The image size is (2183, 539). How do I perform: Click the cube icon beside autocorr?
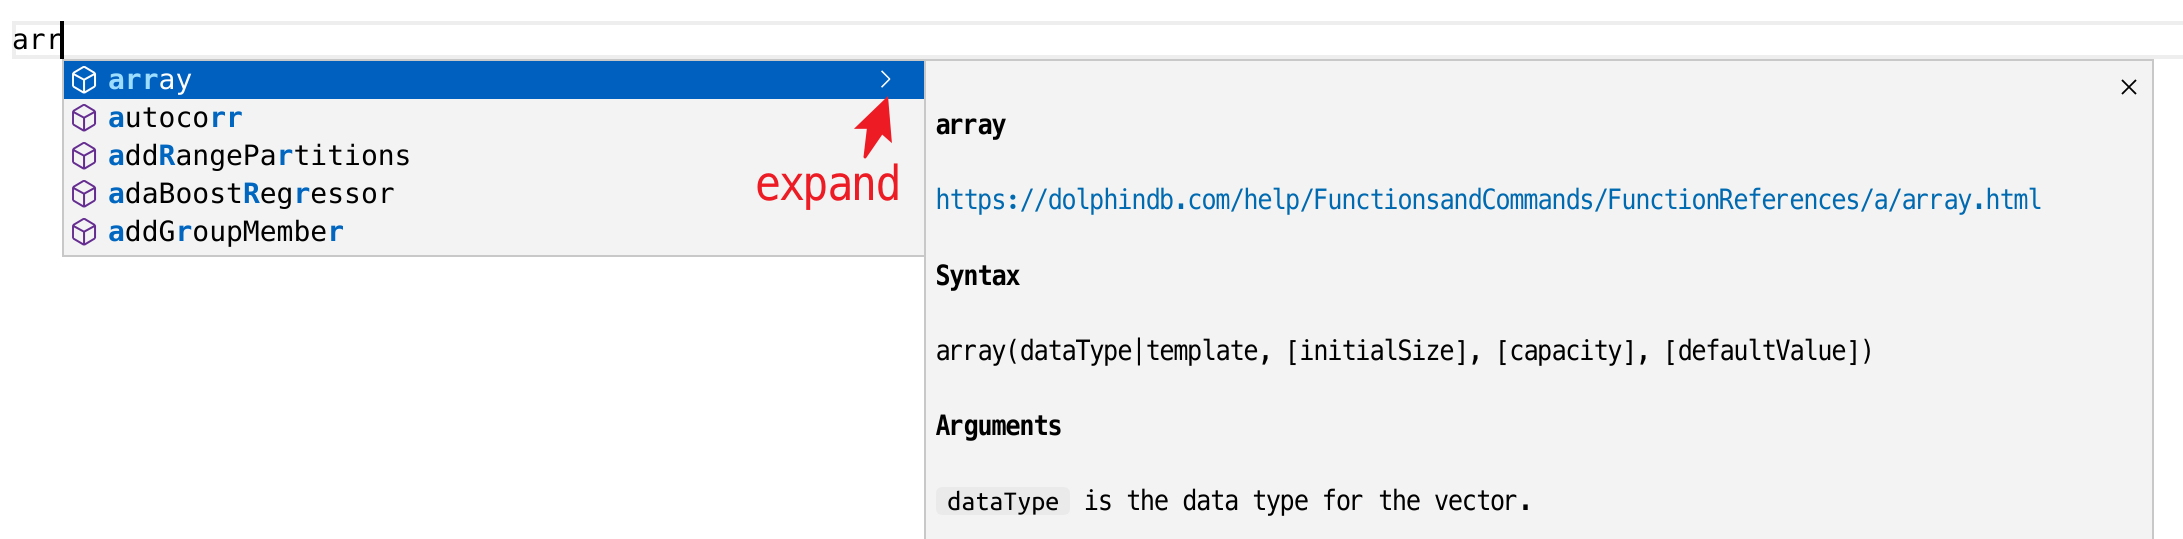click(84, 118)
